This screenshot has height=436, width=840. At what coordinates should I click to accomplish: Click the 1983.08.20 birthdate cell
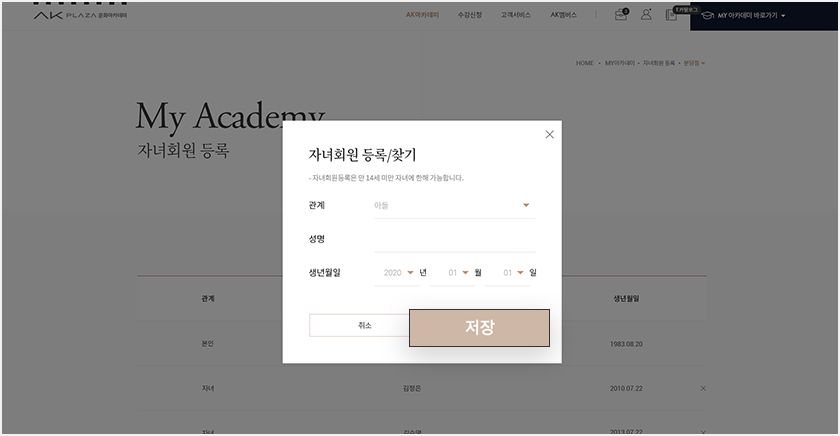(626, 344)
